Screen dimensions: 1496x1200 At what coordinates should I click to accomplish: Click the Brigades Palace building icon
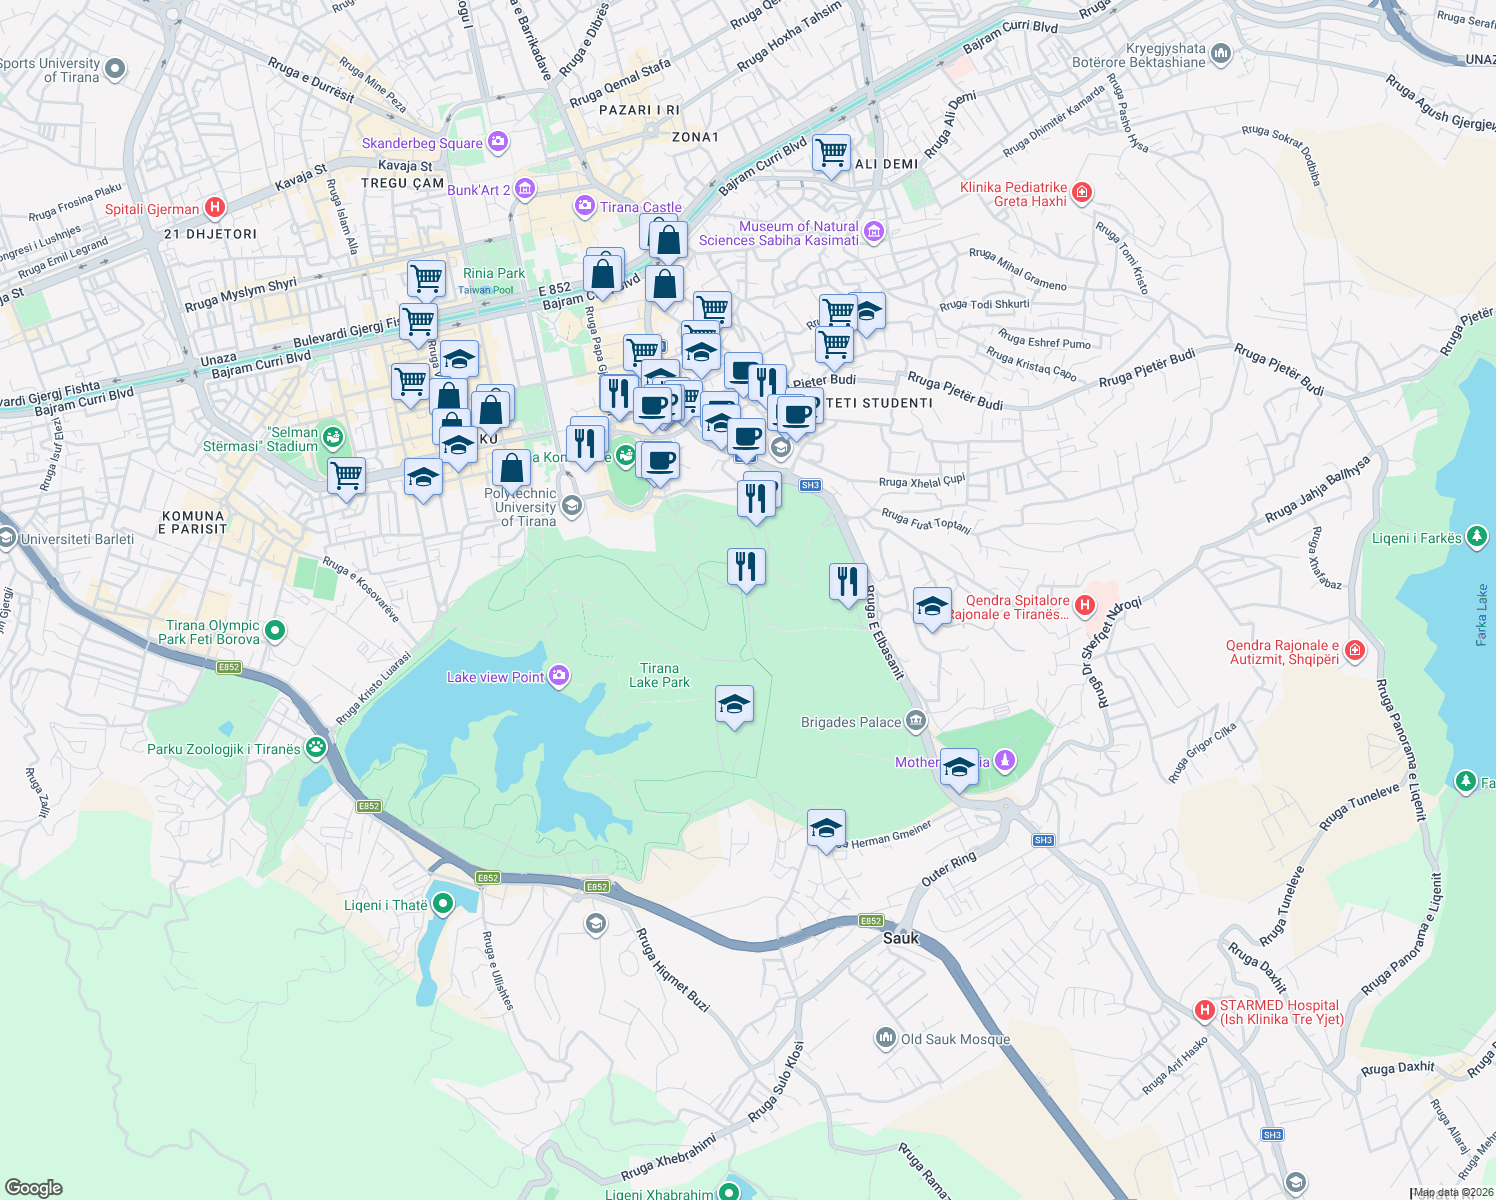(918, 721)
